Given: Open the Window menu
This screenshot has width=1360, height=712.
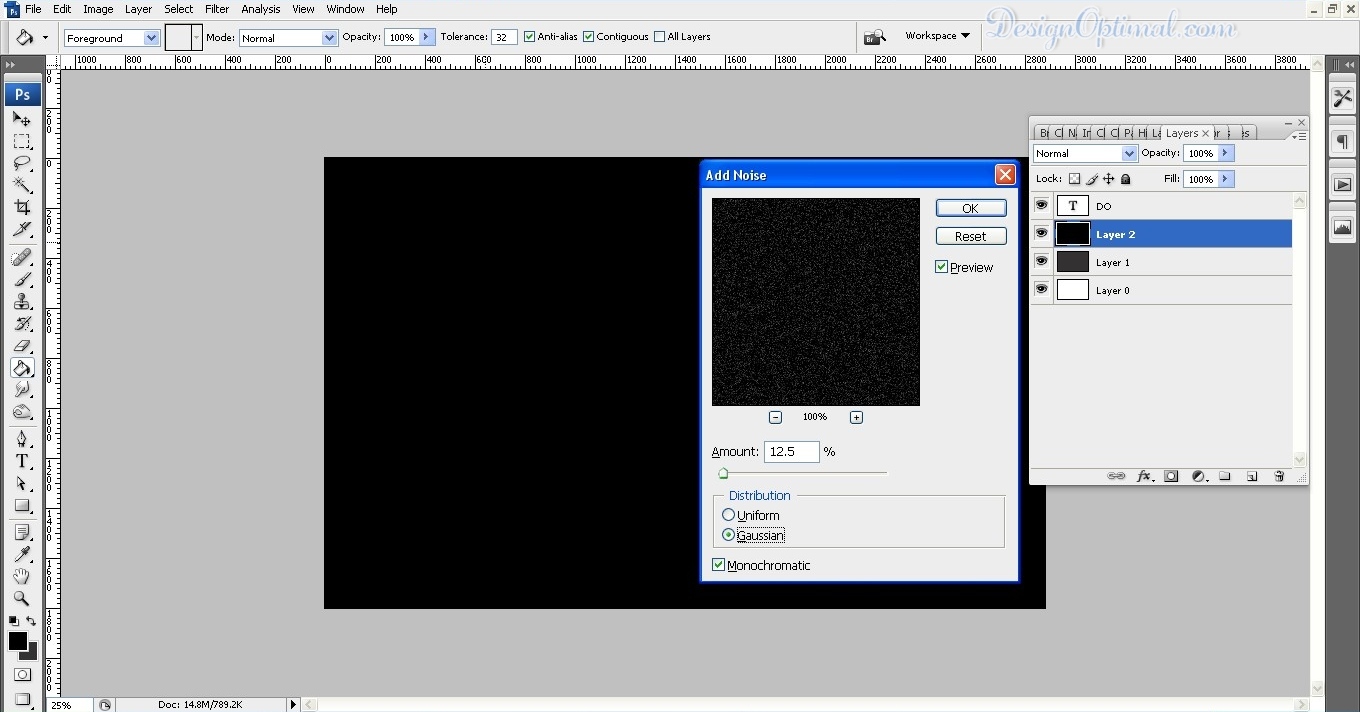Looking at the screenshot, I should [345, 9].
